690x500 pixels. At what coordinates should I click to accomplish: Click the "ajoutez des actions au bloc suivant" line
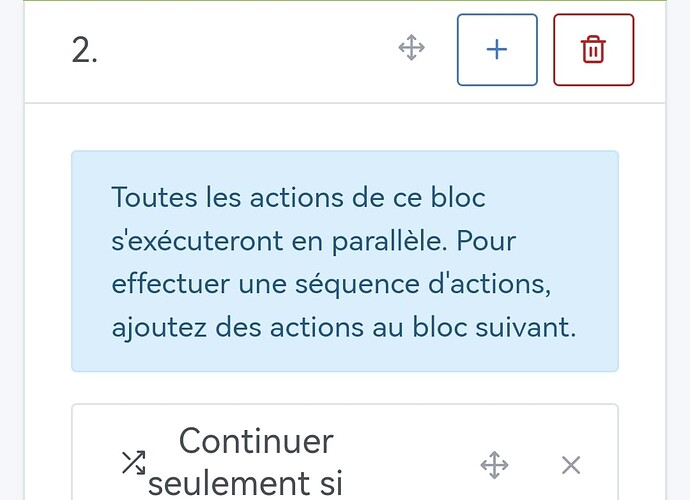pos(344,327)
